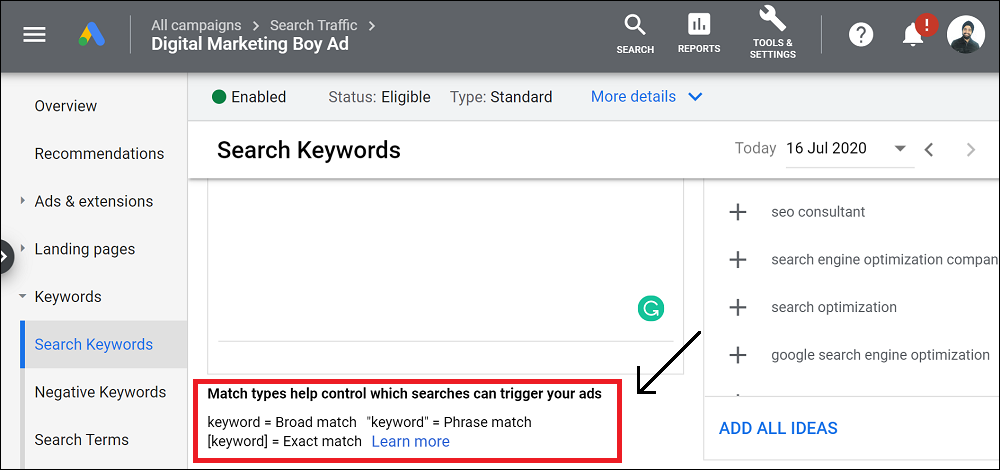Click the ADD ALL IDEAS button
Image resolution: width=1000 pixels, height=470 pixels.
[x=778, y=428]
